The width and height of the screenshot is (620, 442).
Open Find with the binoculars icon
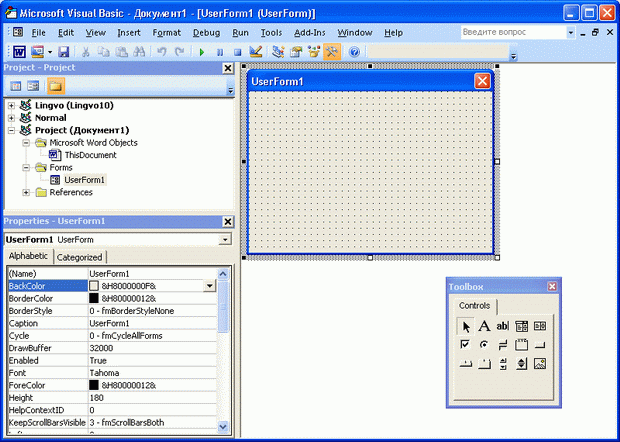(x=139, y=52)
